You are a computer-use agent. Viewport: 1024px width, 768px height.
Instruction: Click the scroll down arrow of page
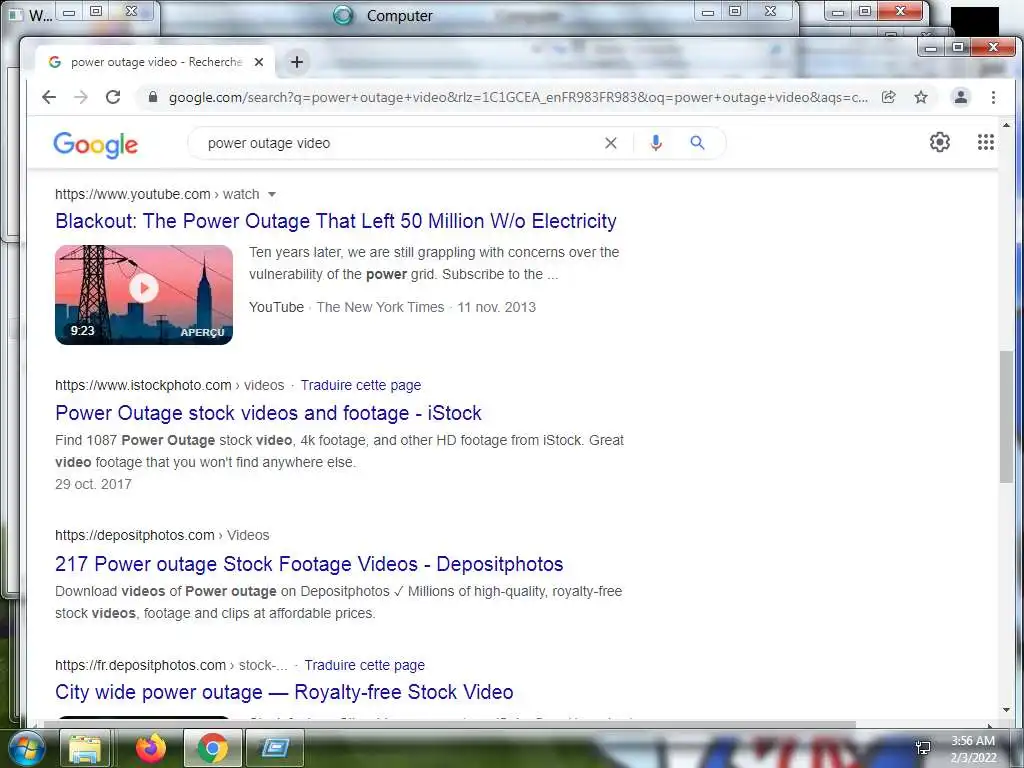pyautogui.click(x=1006, y=710)
